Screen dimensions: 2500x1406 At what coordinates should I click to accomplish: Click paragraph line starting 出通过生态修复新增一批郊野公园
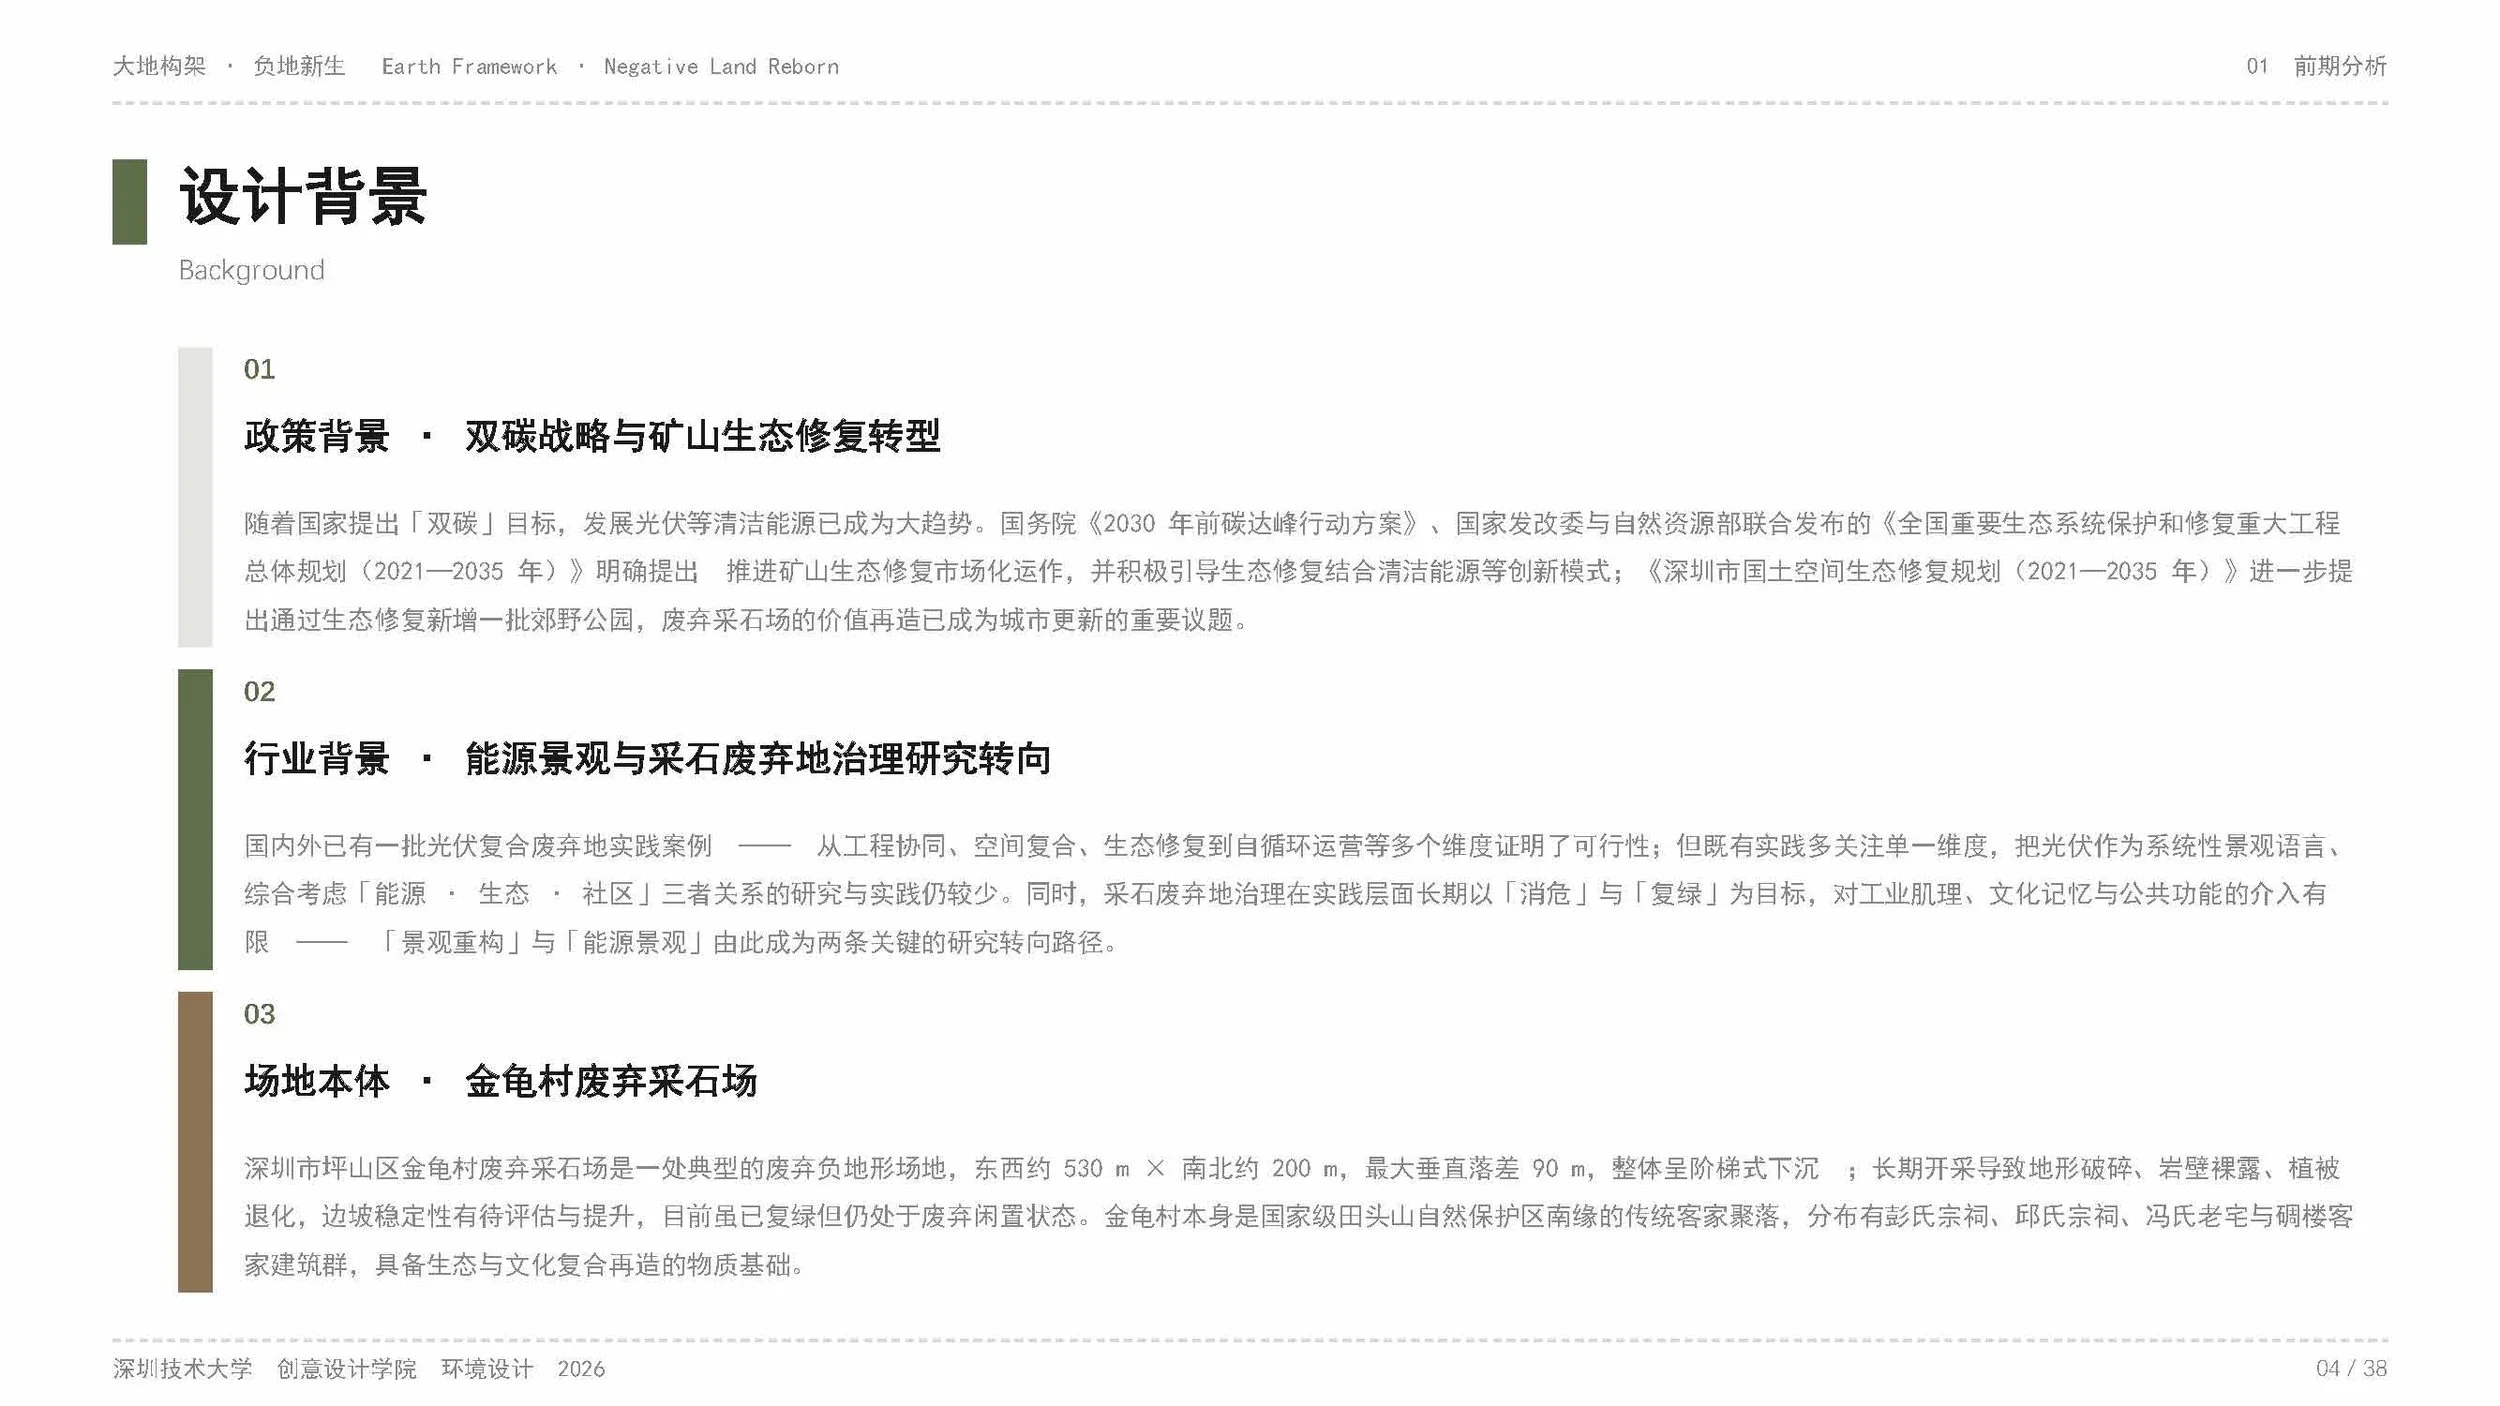(746, 620)
